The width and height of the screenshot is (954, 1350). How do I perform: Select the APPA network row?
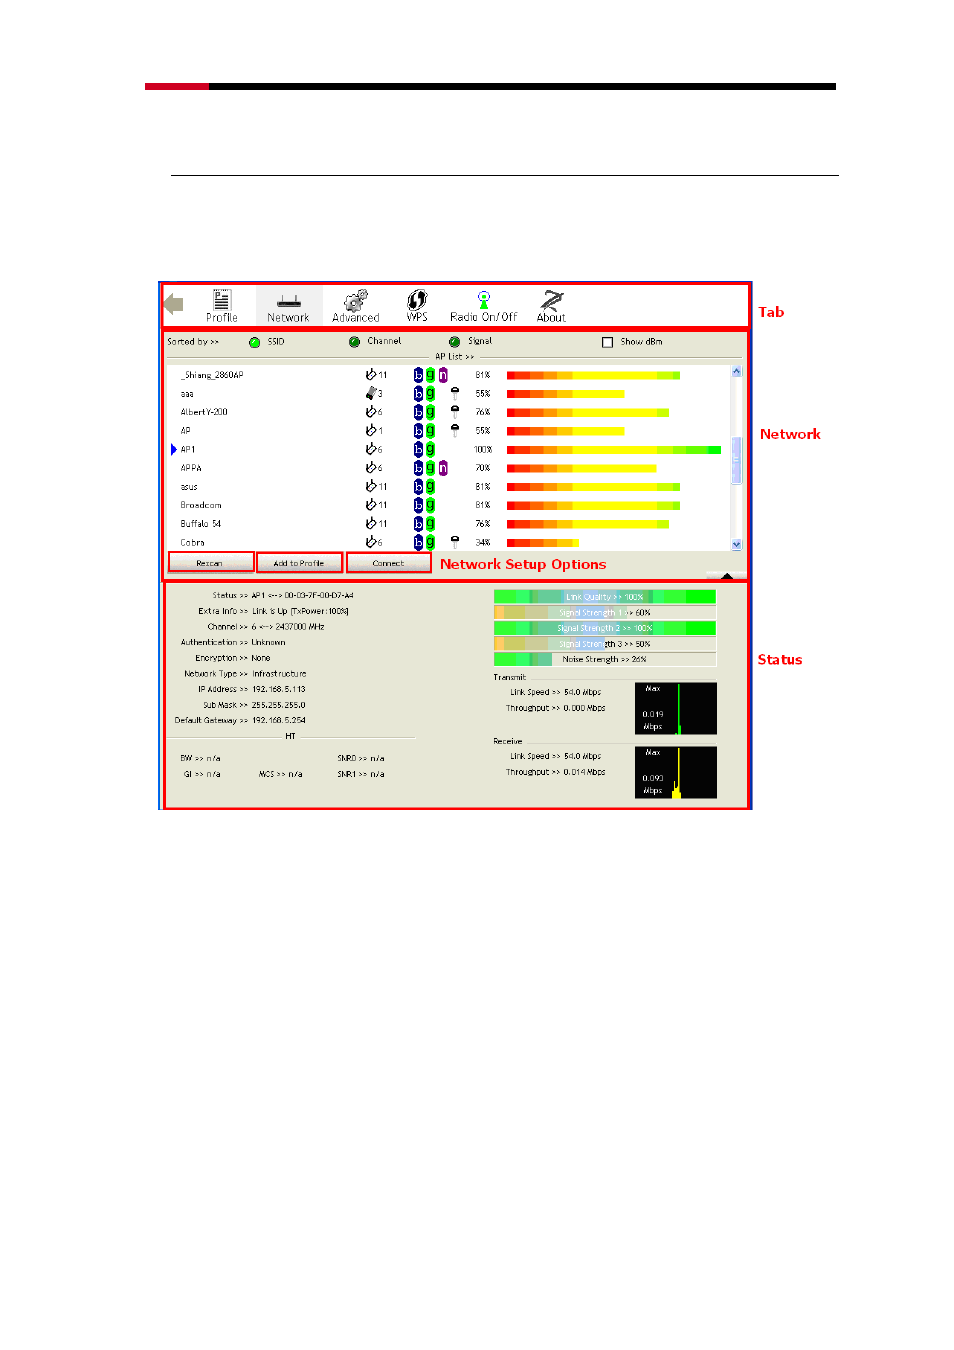pos(450,468)
